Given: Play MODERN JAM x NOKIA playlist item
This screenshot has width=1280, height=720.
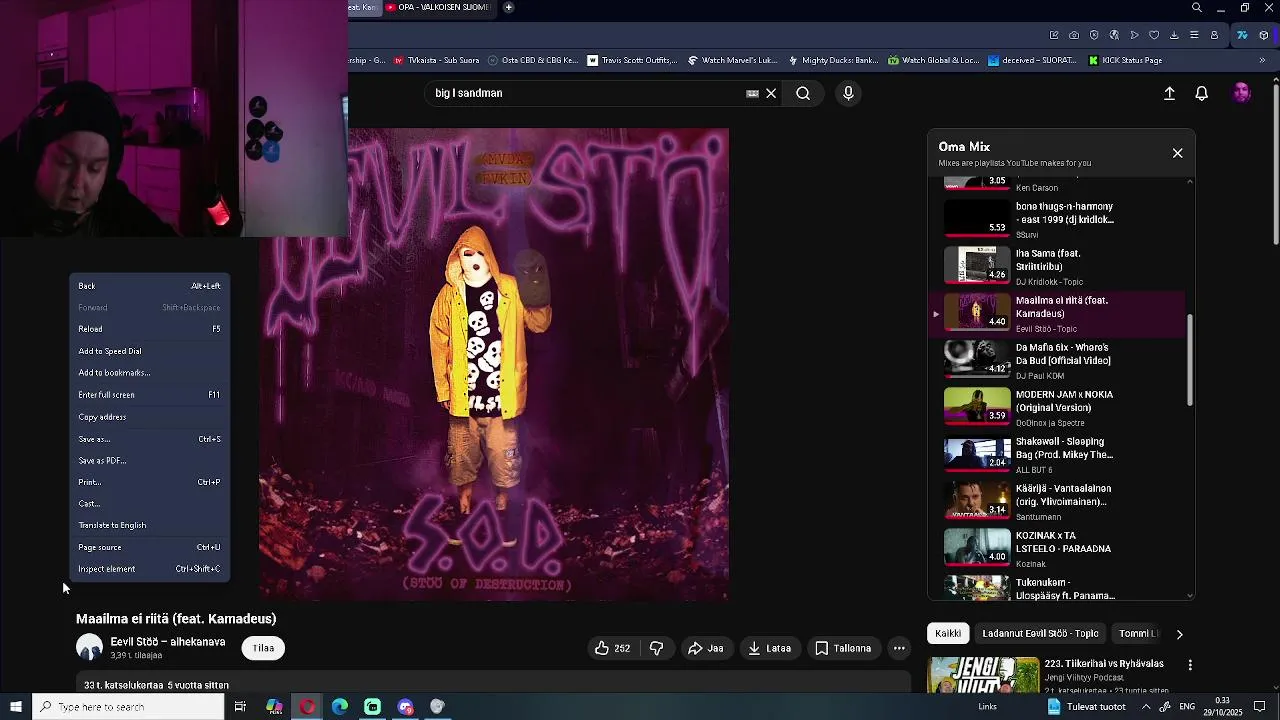Looking at the screenshot, I should tap(1058, 406).
